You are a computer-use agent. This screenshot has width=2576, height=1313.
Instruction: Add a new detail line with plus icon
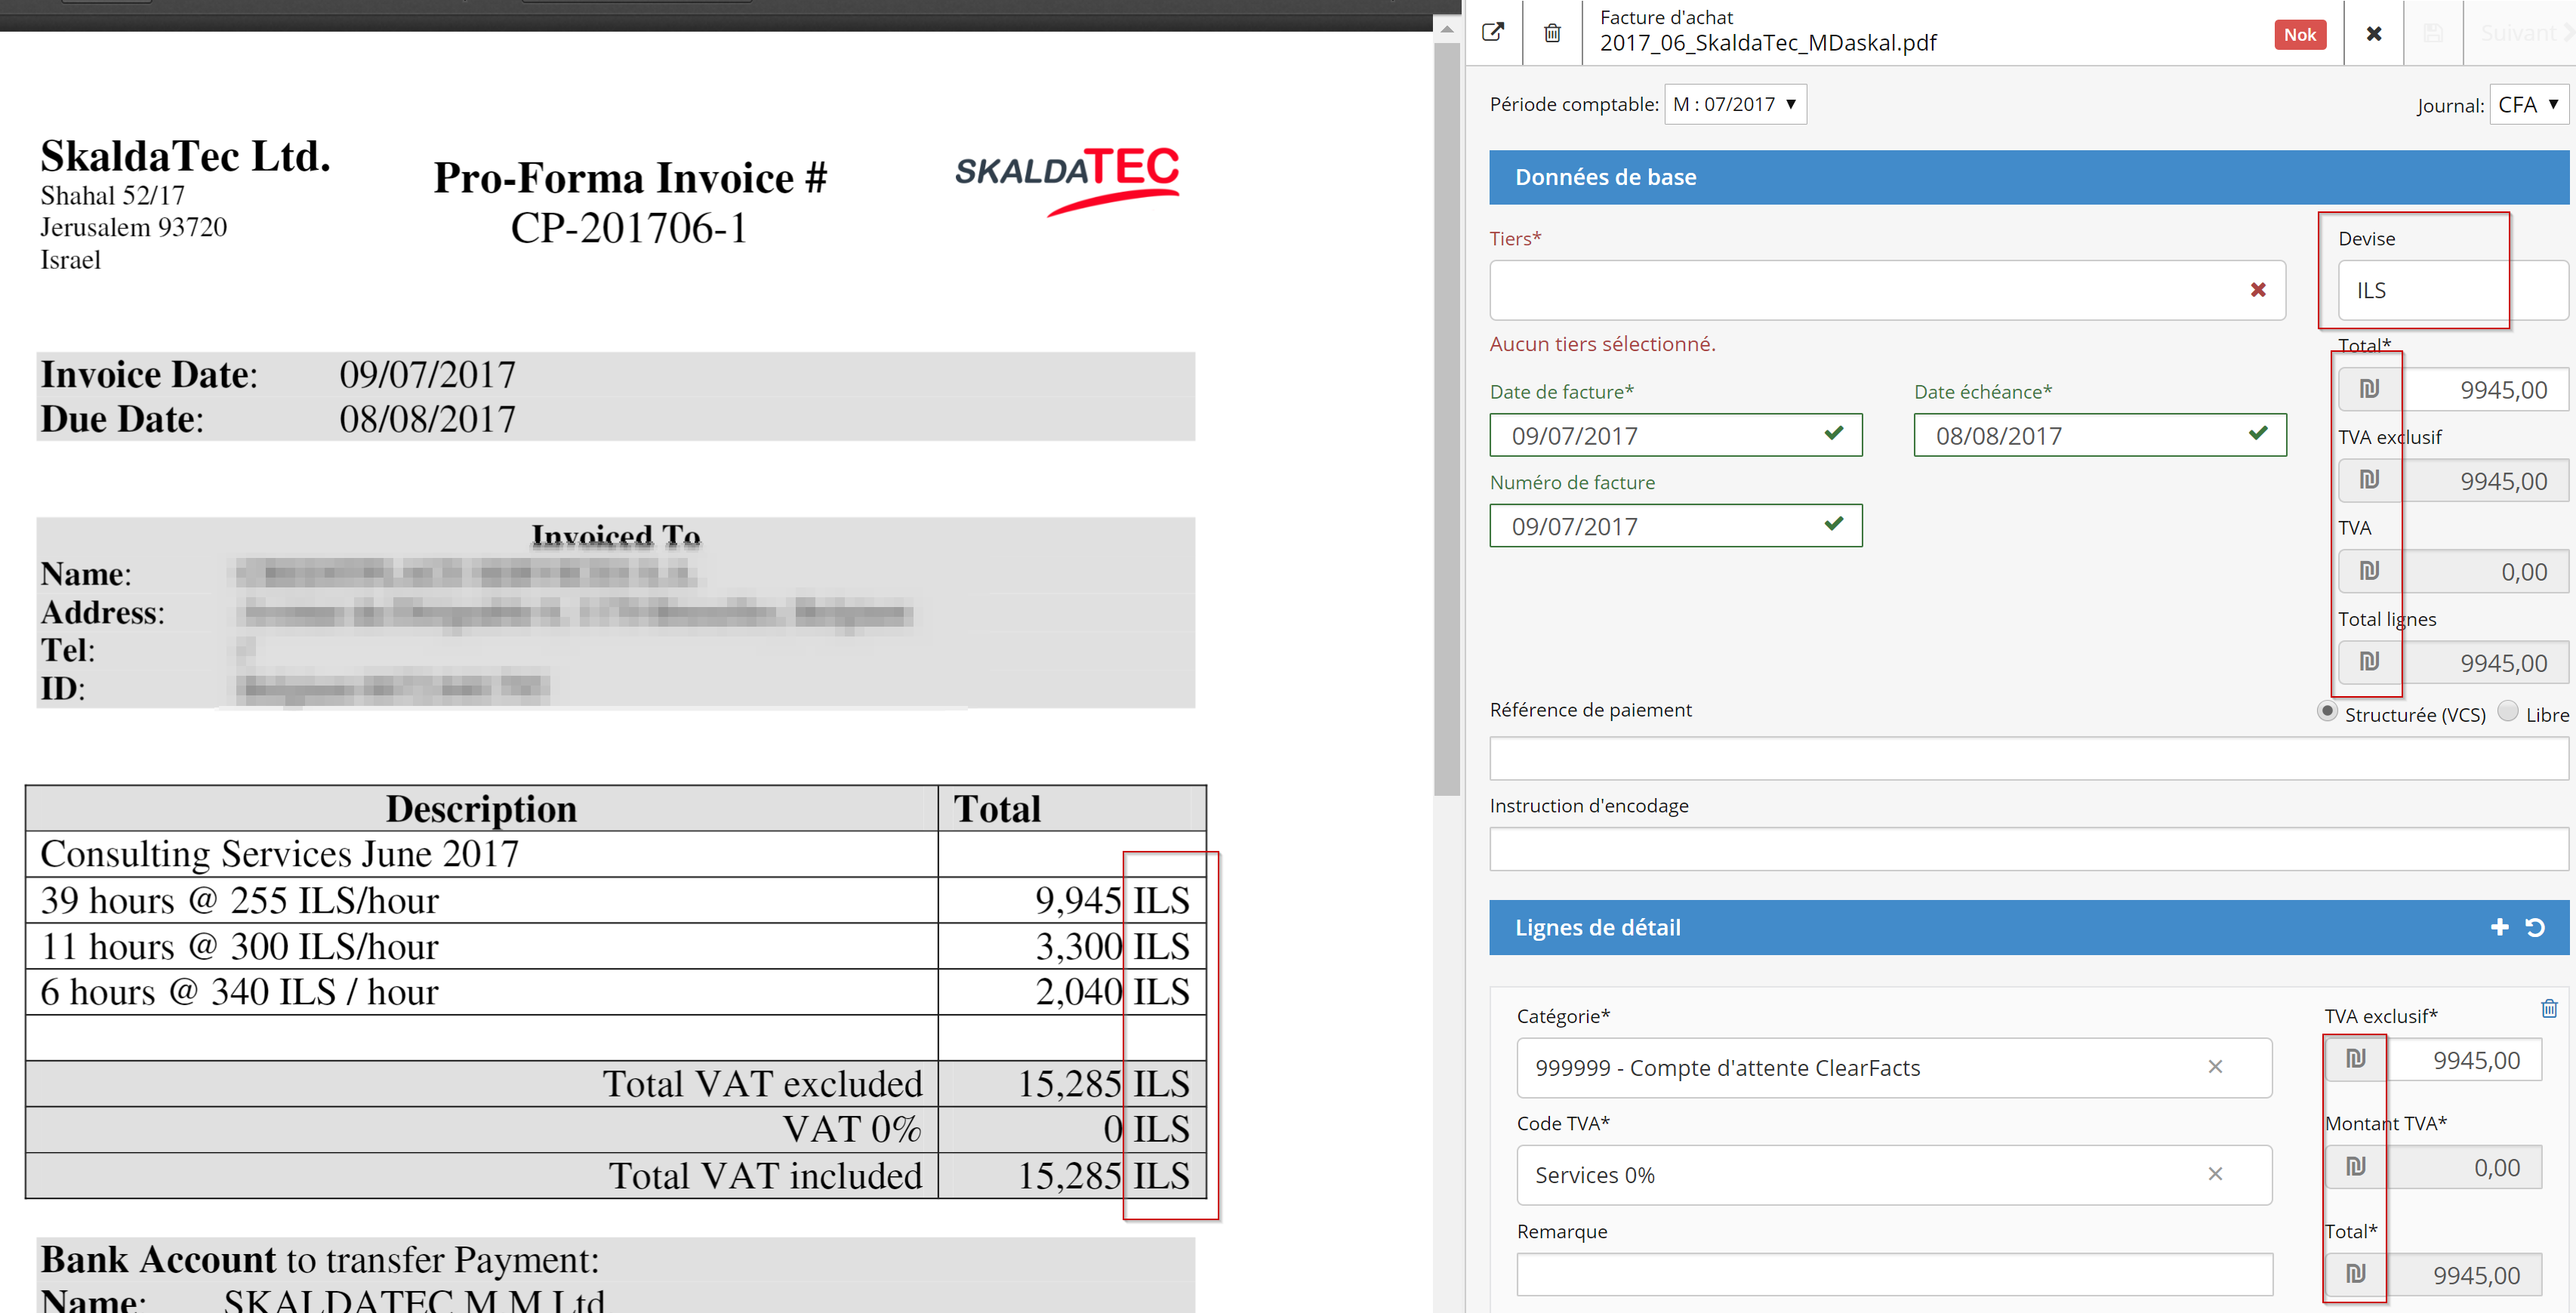coord(2498,927)
